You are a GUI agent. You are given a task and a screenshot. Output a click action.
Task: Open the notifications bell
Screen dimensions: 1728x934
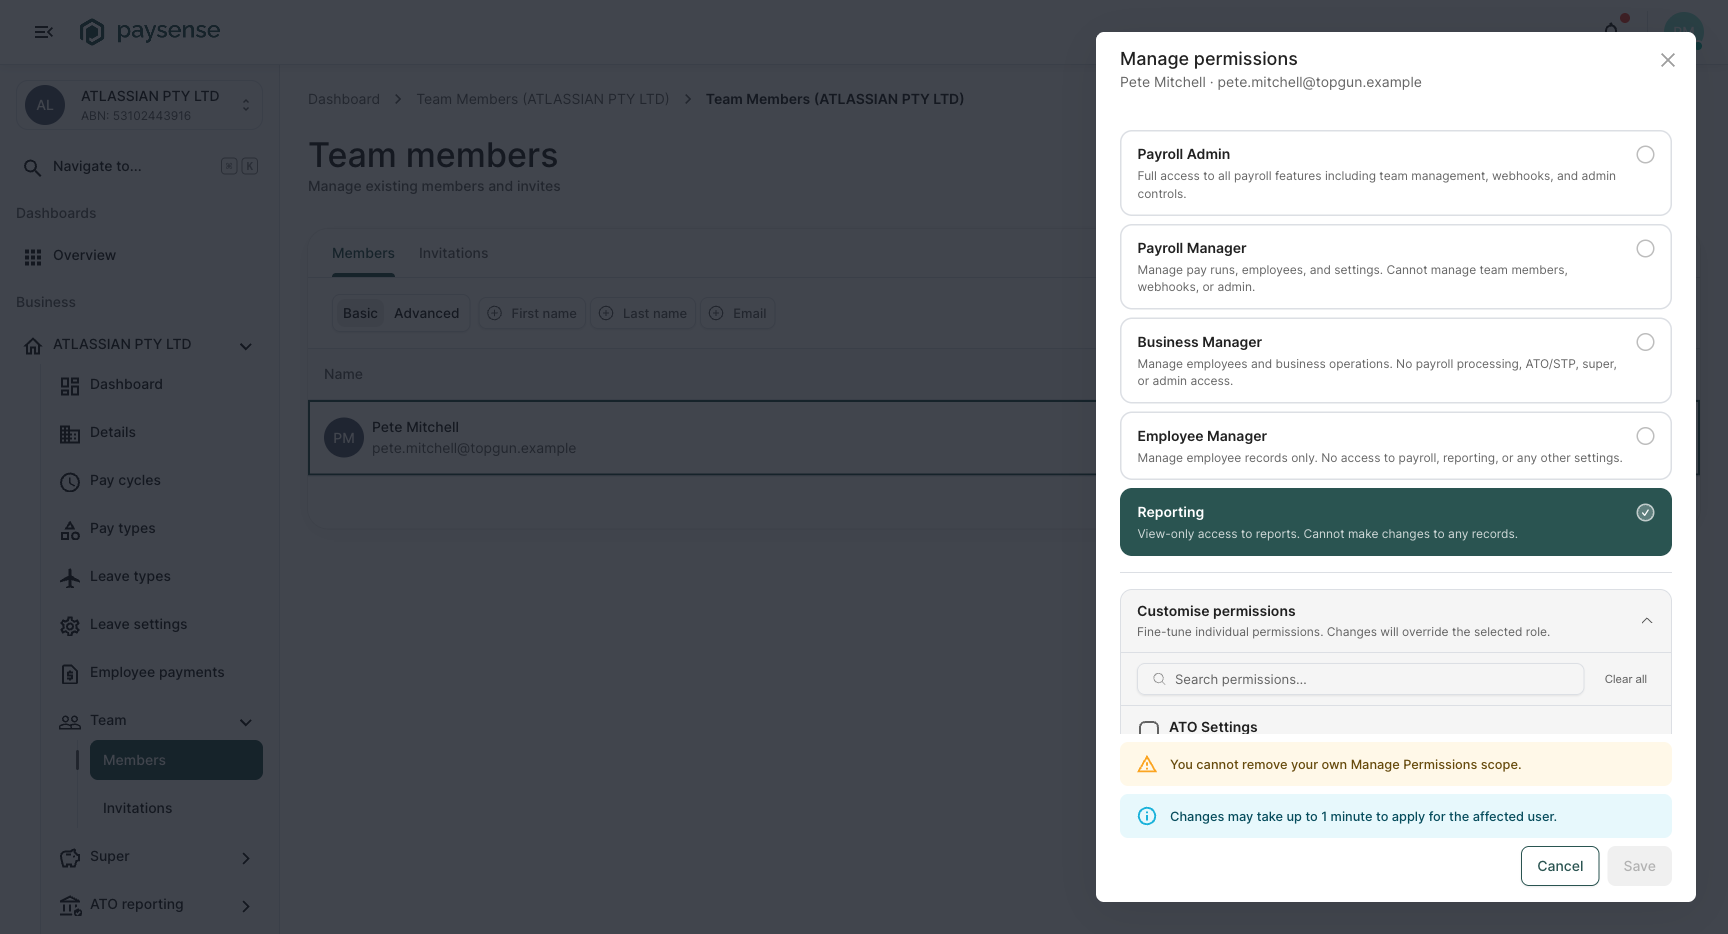[1611, 29]
